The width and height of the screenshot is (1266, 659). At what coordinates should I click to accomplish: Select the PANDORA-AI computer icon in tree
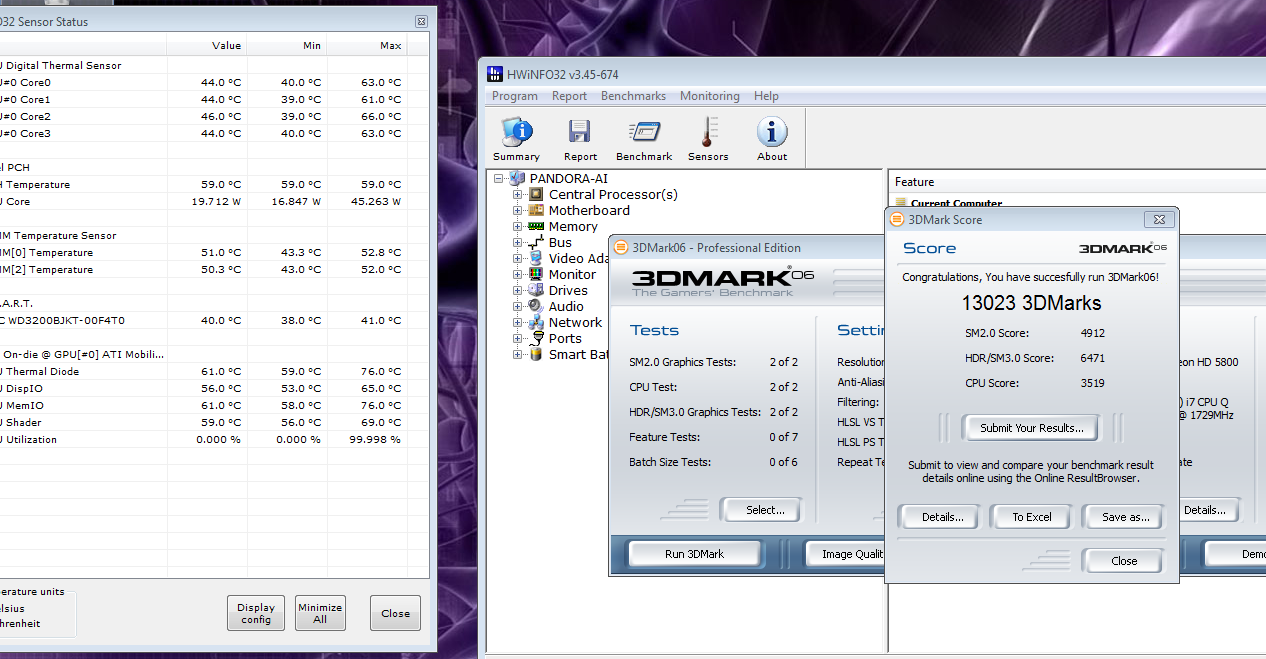pos(517,178)
